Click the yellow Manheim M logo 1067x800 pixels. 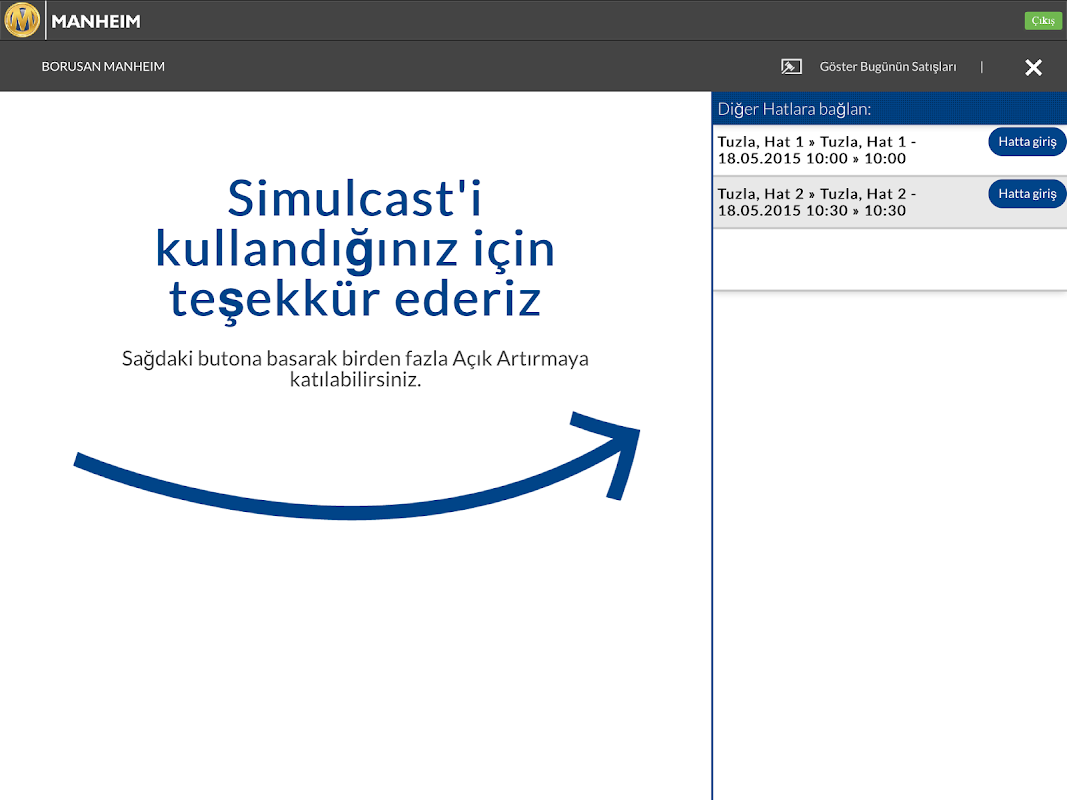22,20
